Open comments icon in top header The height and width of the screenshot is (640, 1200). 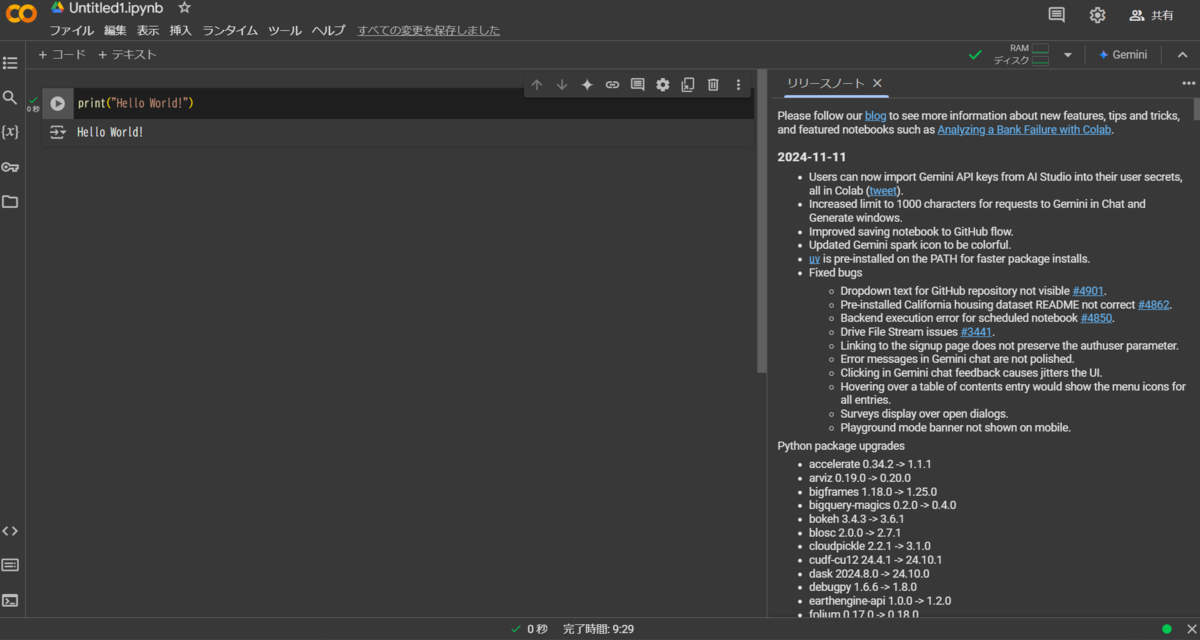point(1056,14)
